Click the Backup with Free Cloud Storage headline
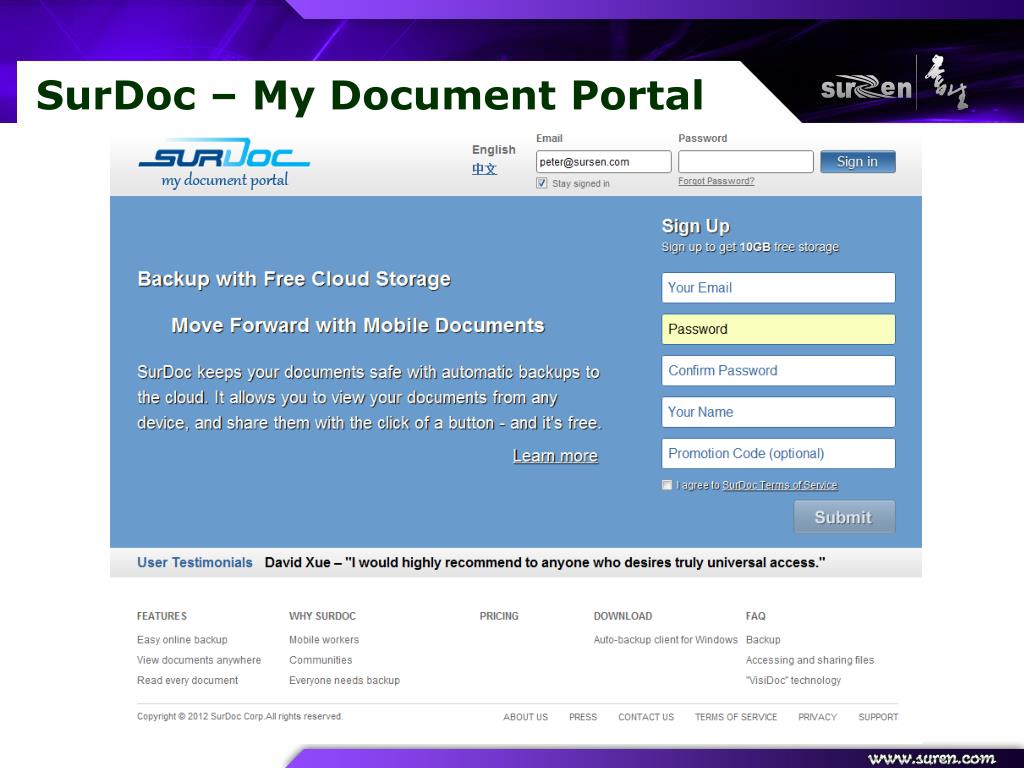The width and height of the screenshot is (1024, 768). click(294, 279)
